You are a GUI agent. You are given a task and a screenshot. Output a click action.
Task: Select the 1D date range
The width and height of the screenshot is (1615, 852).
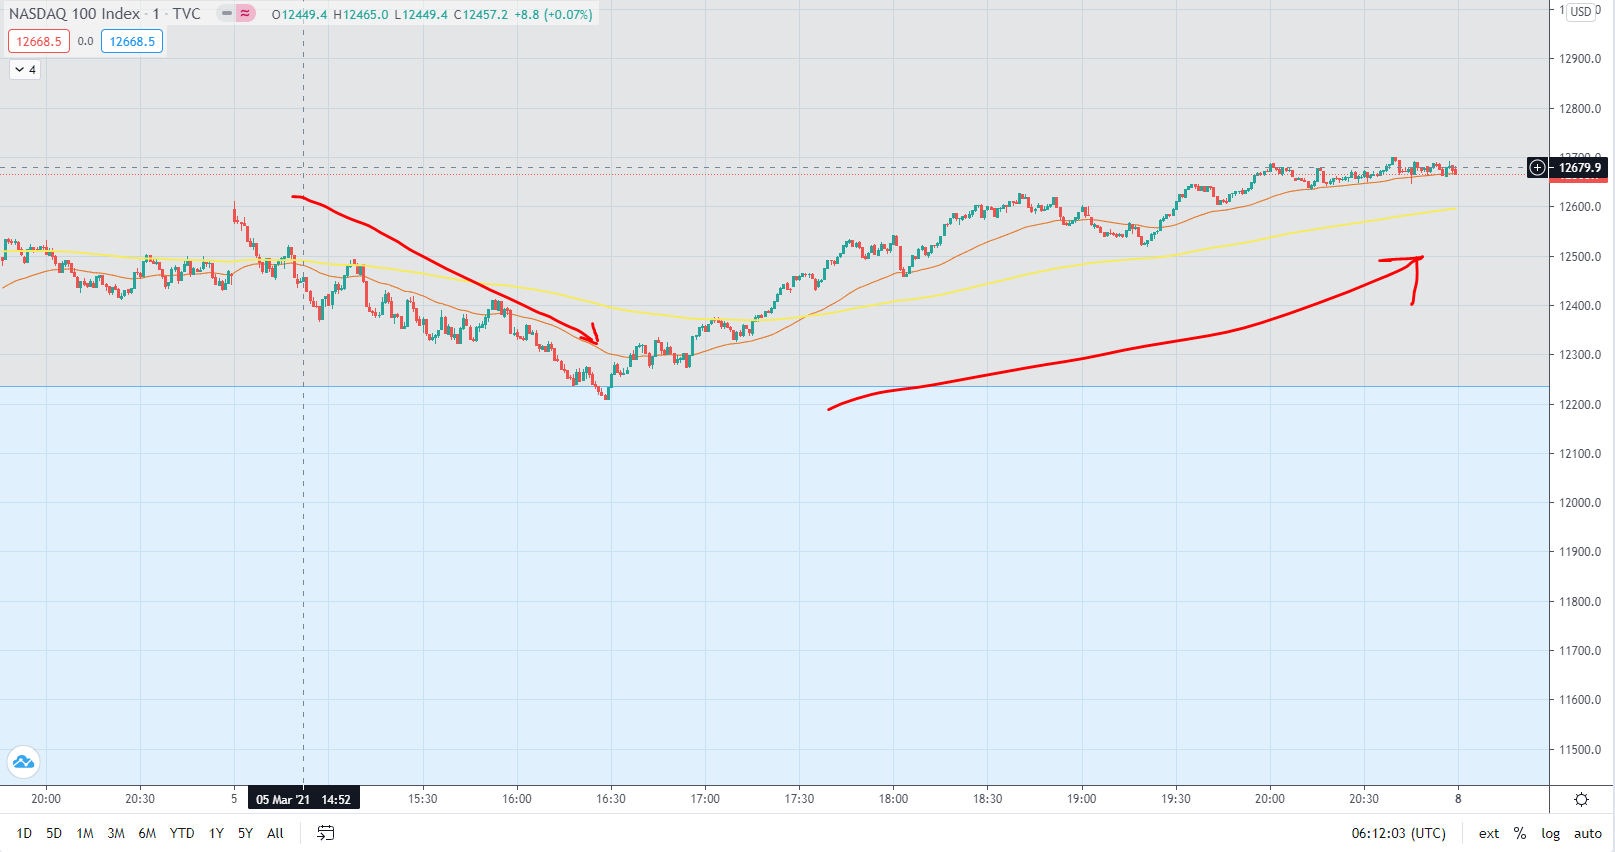[24, 833]
